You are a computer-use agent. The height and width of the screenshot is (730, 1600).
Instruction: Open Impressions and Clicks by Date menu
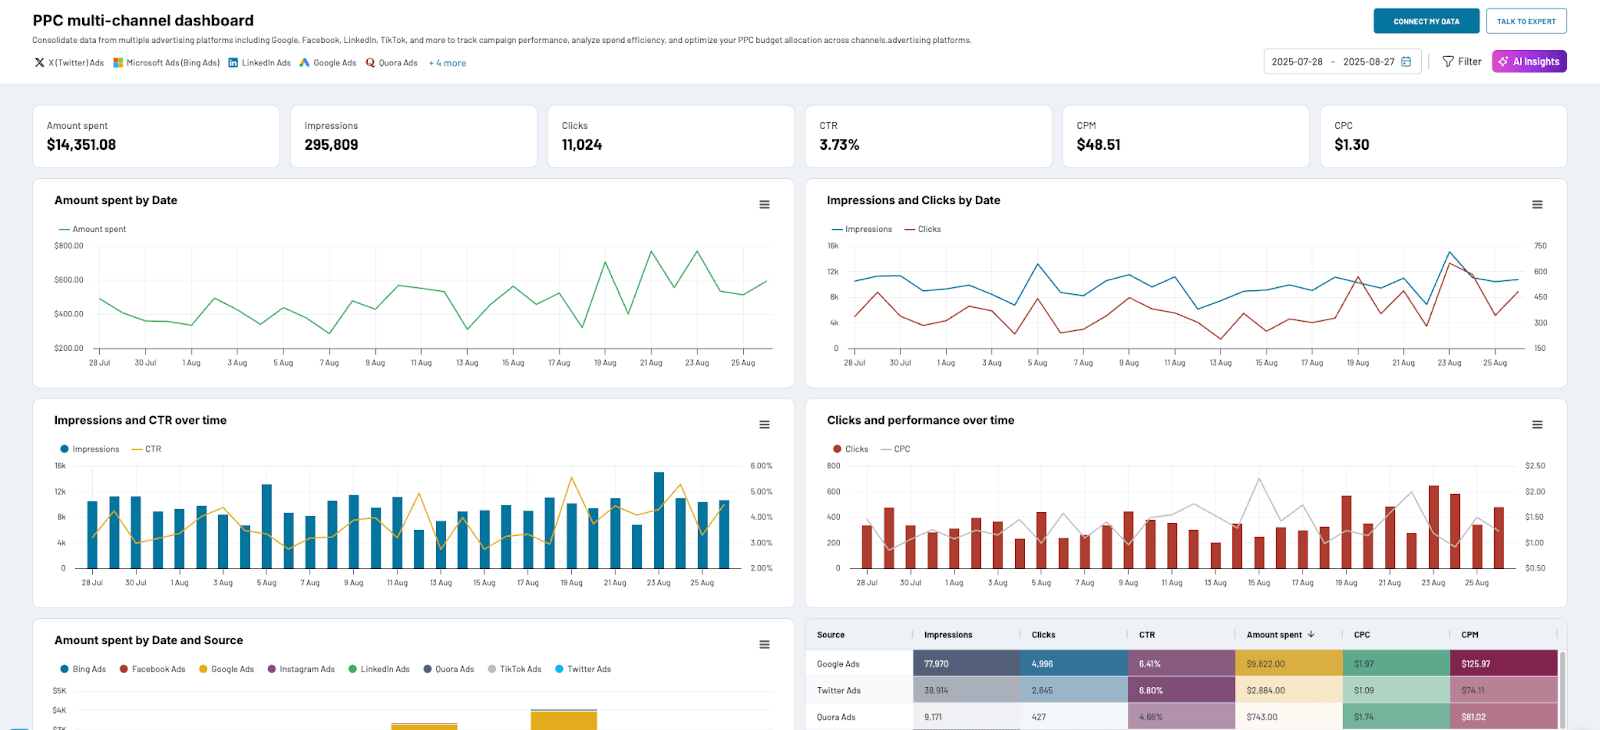coord(1537,205)
